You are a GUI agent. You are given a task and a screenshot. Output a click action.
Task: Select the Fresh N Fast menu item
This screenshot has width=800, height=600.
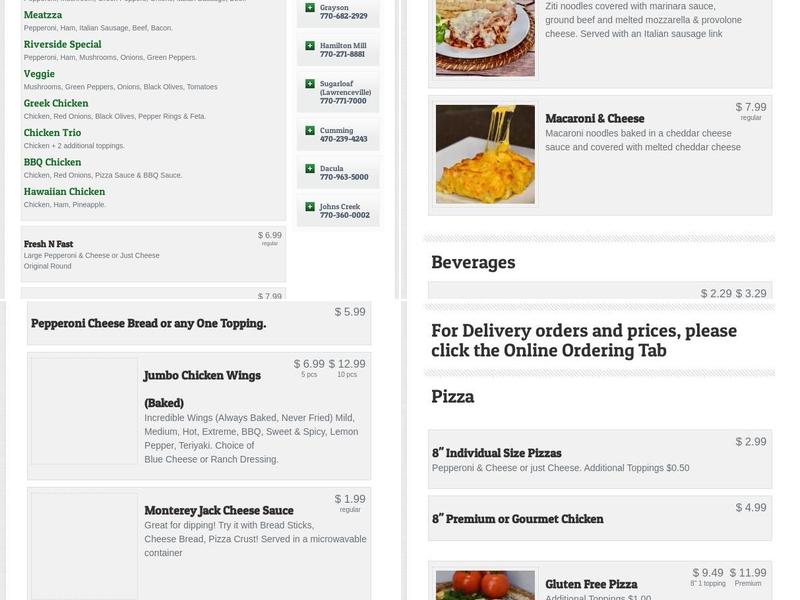coord(153,254)
